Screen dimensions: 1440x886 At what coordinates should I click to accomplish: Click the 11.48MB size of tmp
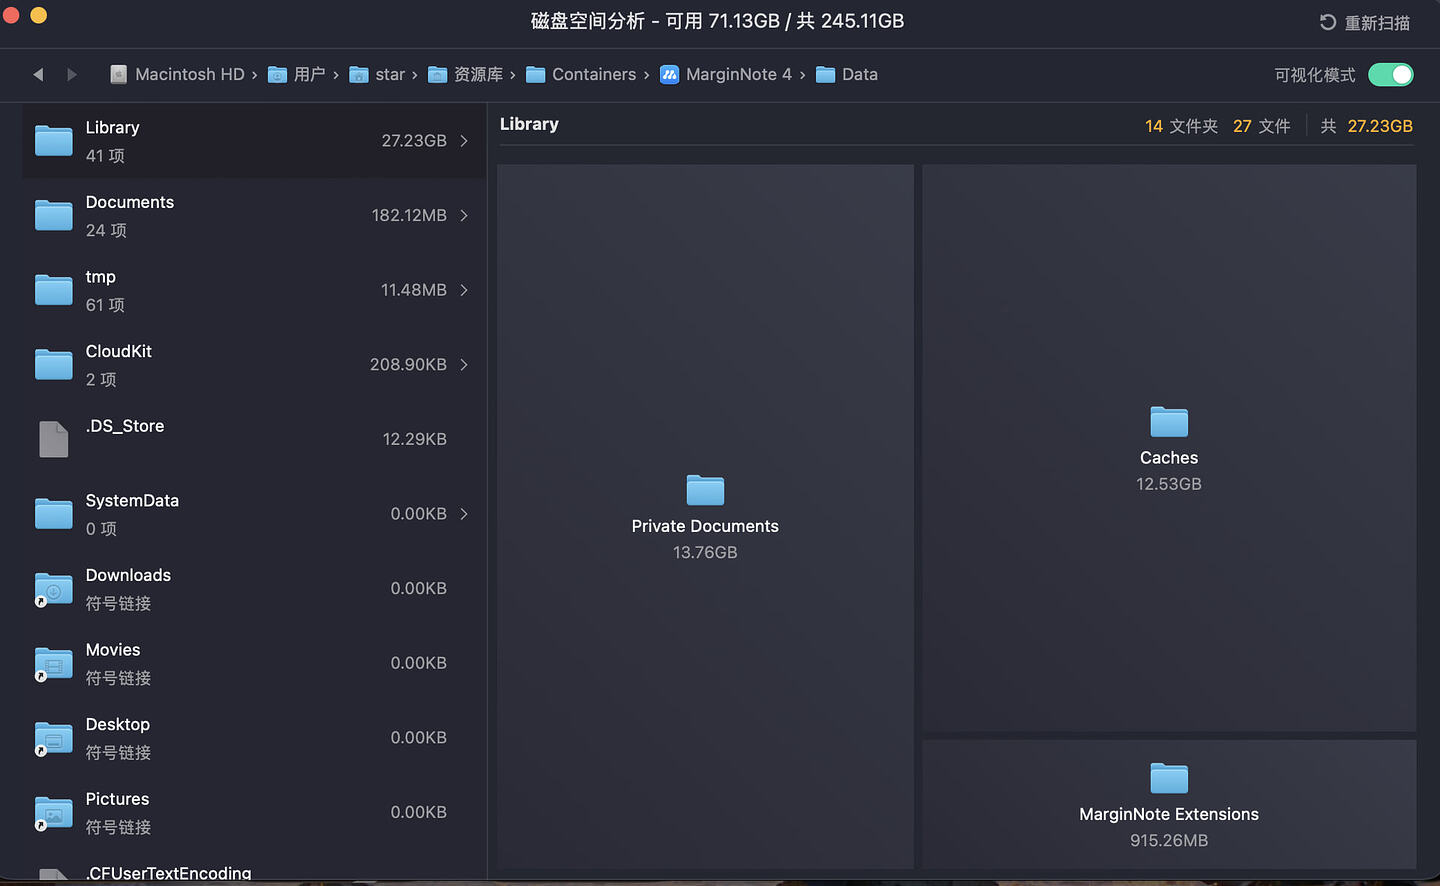[x=413, y=290]
